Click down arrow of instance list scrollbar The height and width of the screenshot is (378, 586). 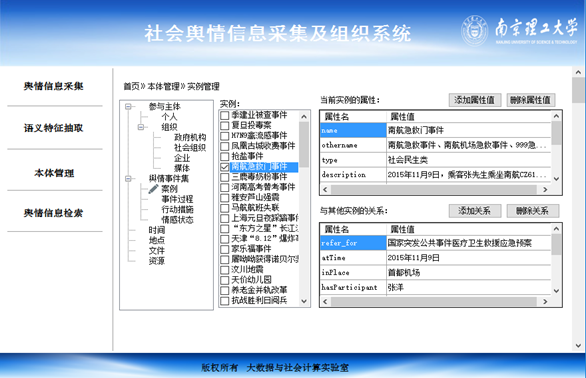click(x=304, y=301)
